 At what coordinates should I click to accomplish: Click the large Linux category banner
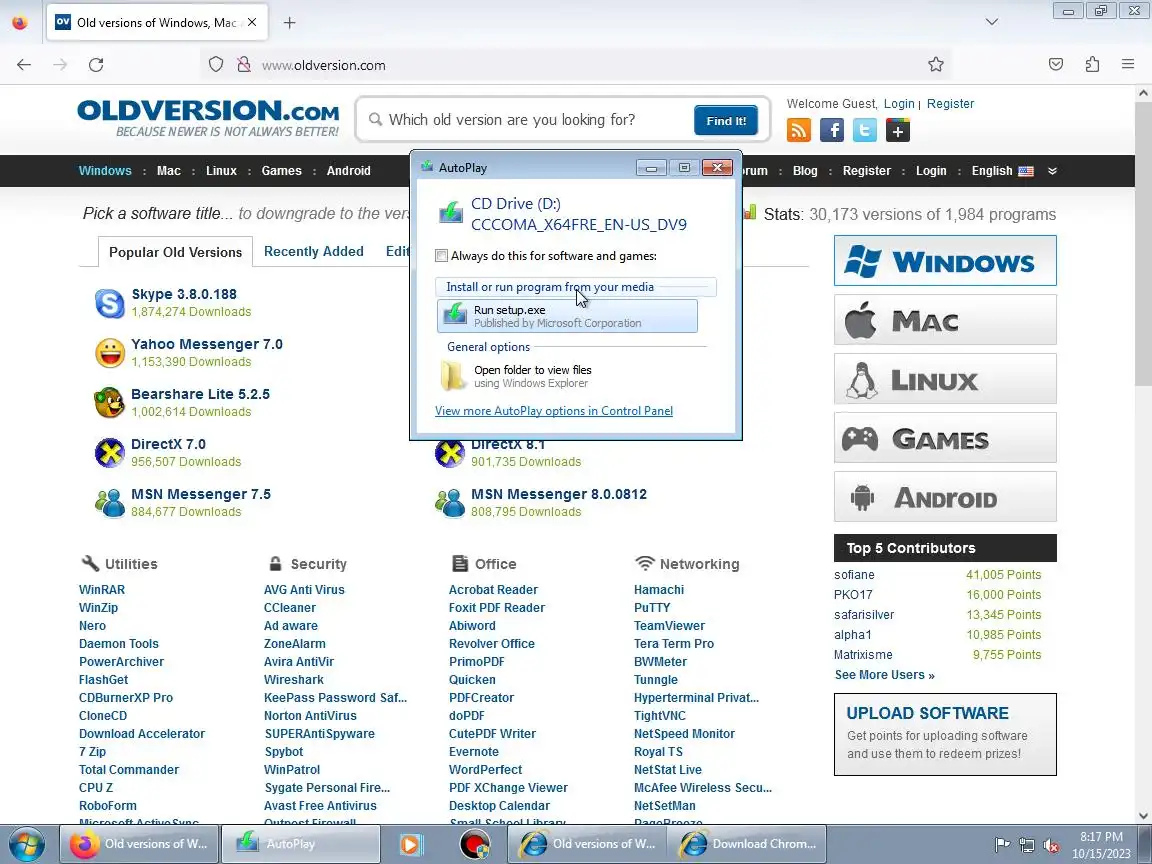tap(946, 378)
